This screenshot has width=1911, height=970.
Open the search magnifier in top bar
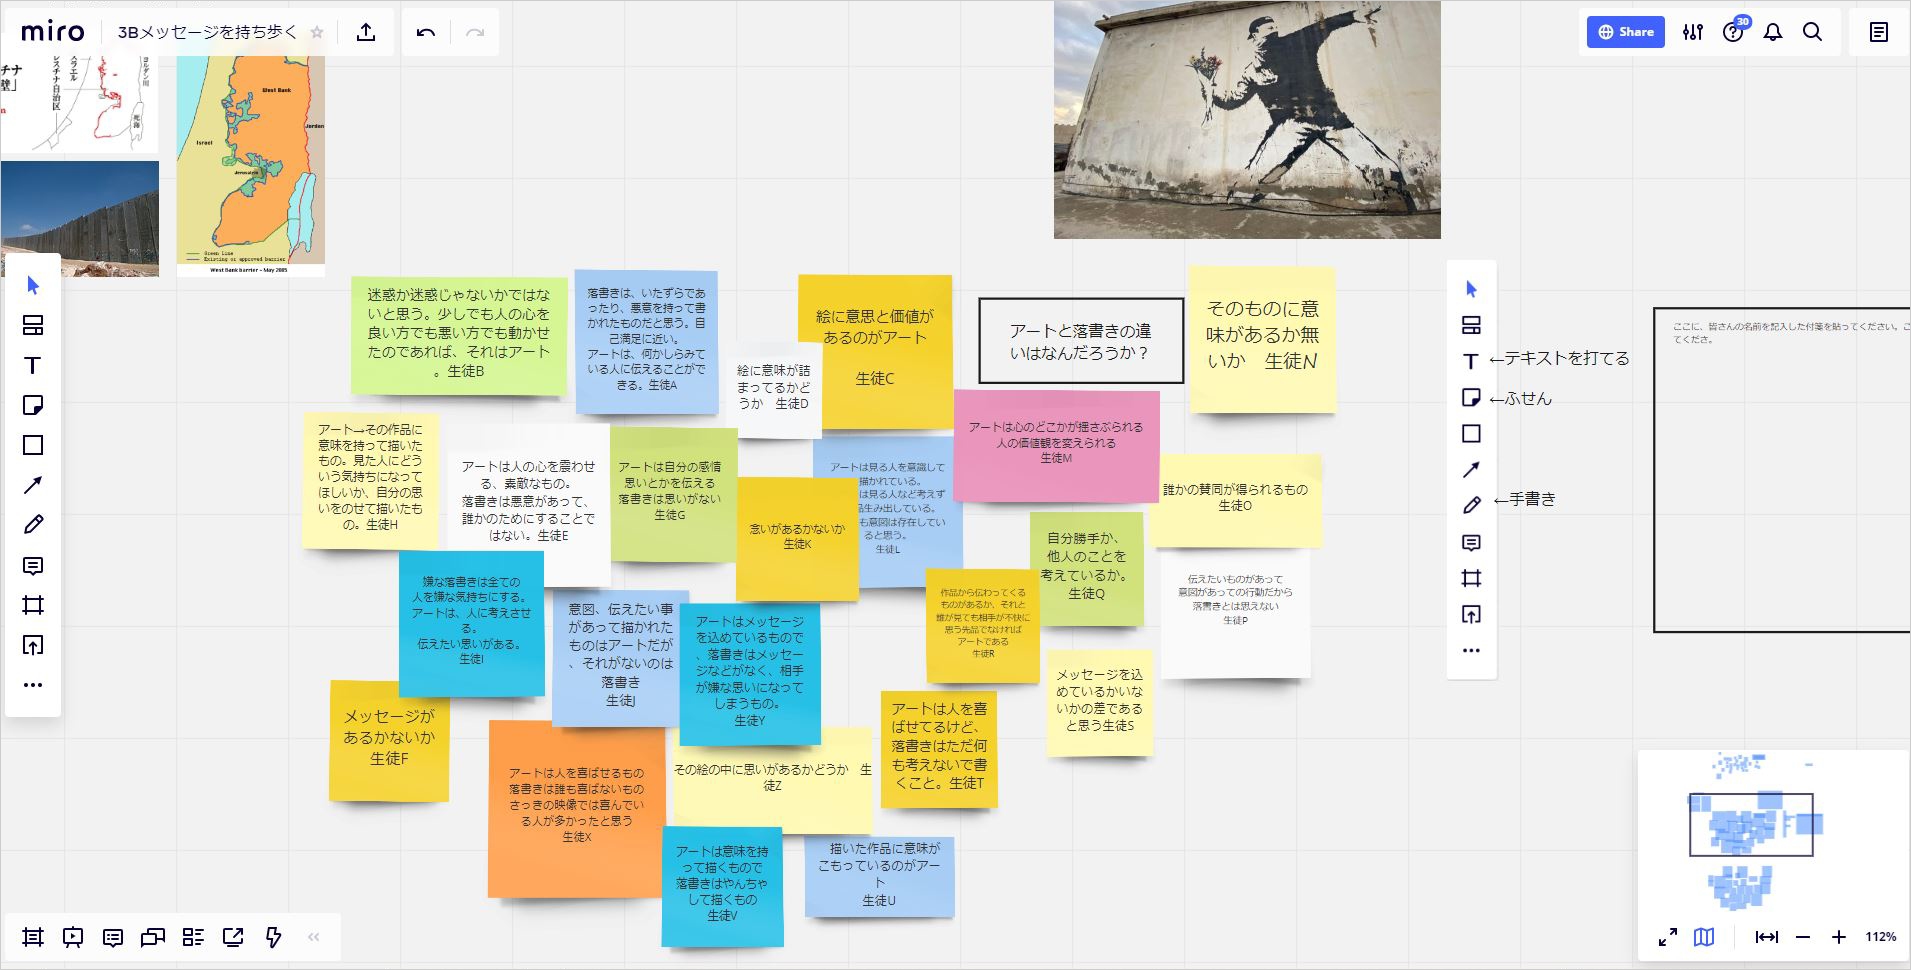pos(1812,32)
